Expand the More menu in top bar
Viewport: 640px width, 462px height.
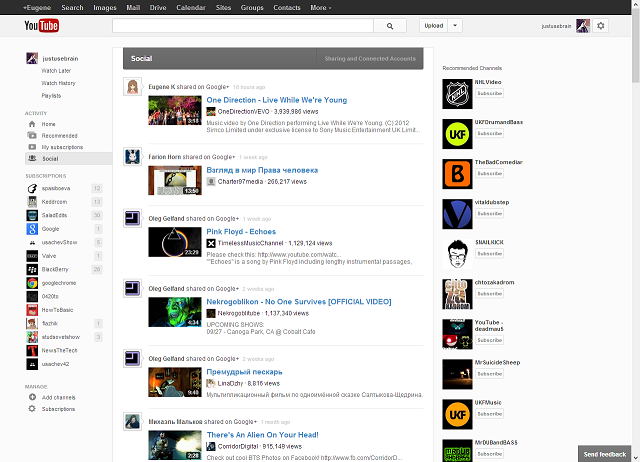point(321,7)
